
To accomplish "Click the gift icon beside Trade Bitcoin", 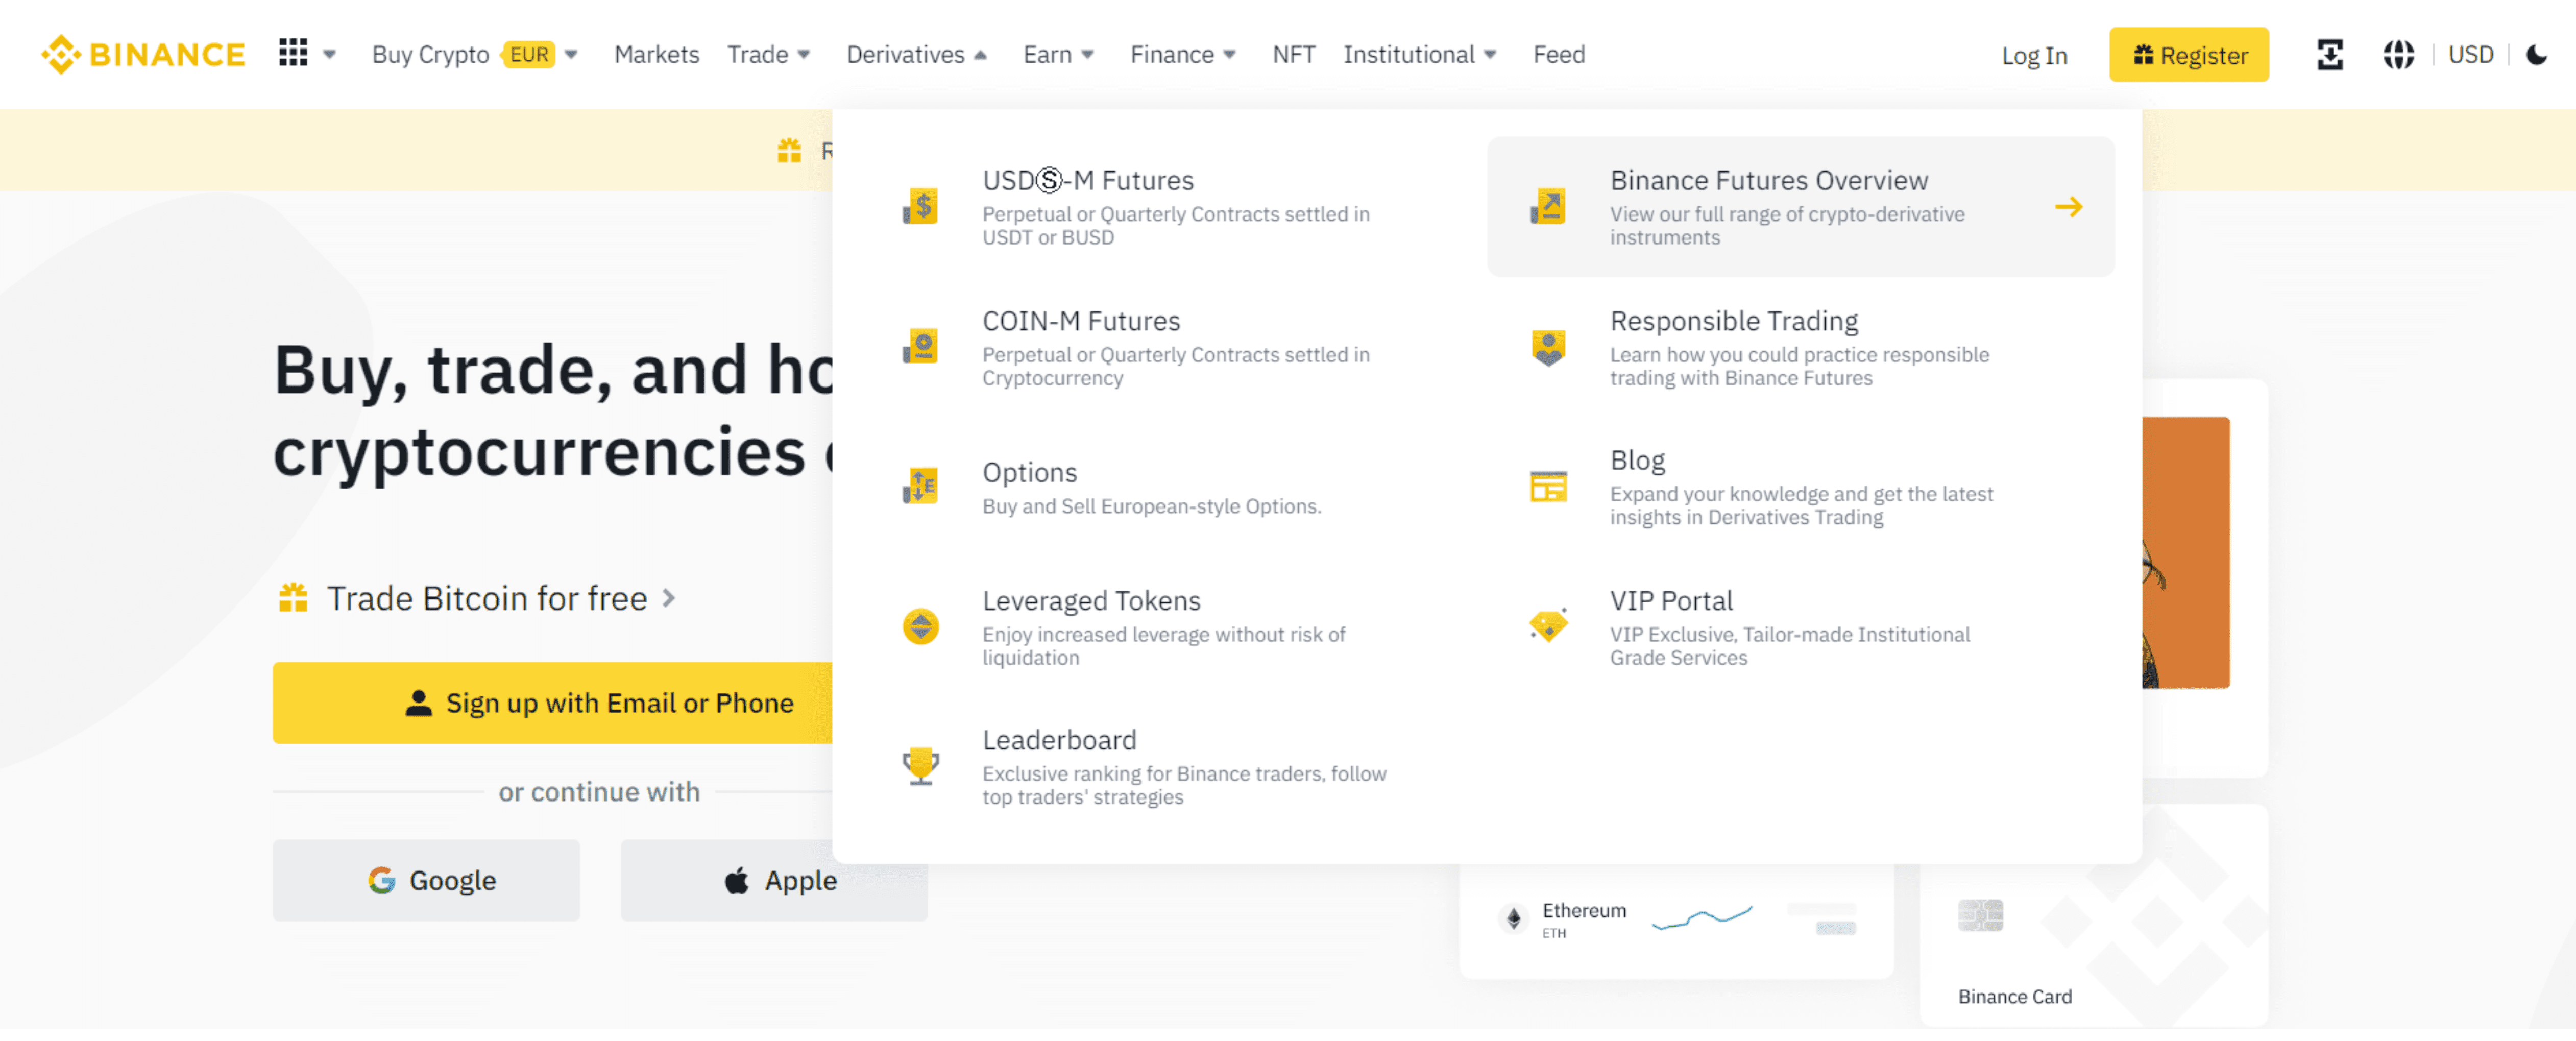I will coord(293,598).
